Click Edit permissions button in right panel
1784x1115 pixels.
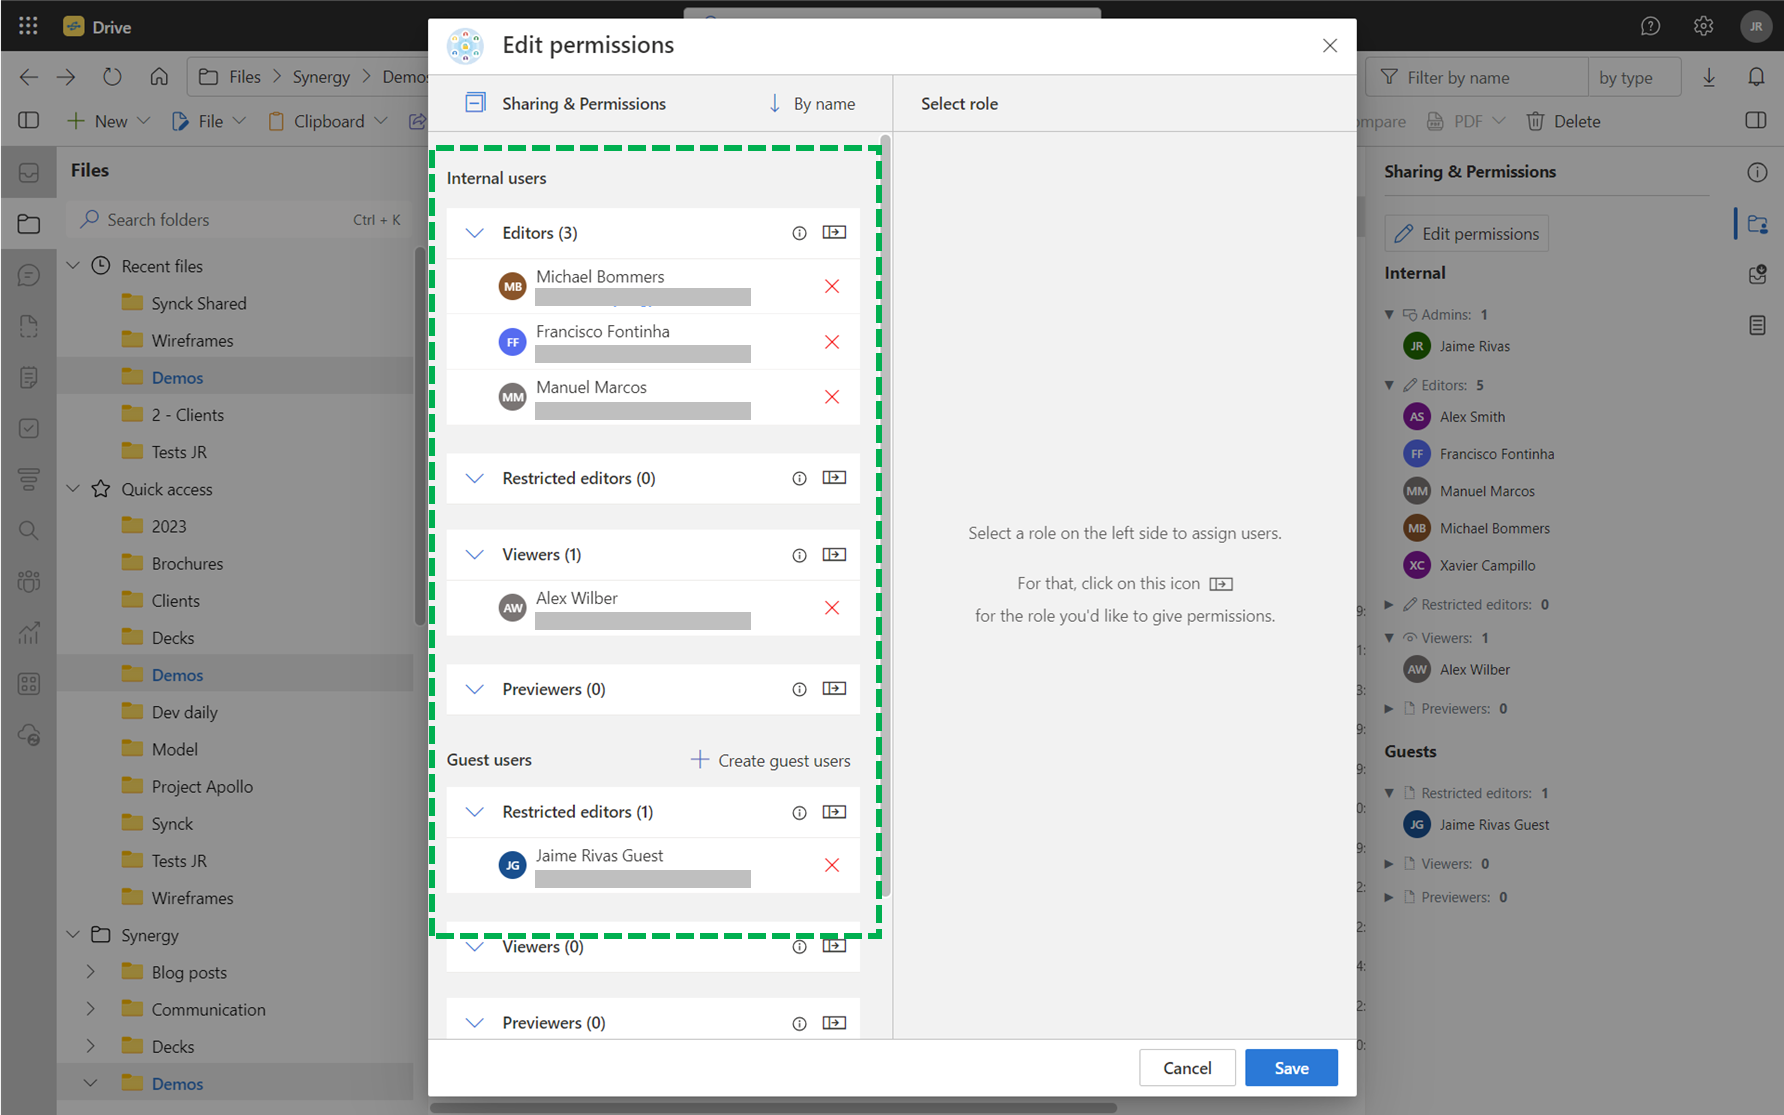[x=1466, y=233]
